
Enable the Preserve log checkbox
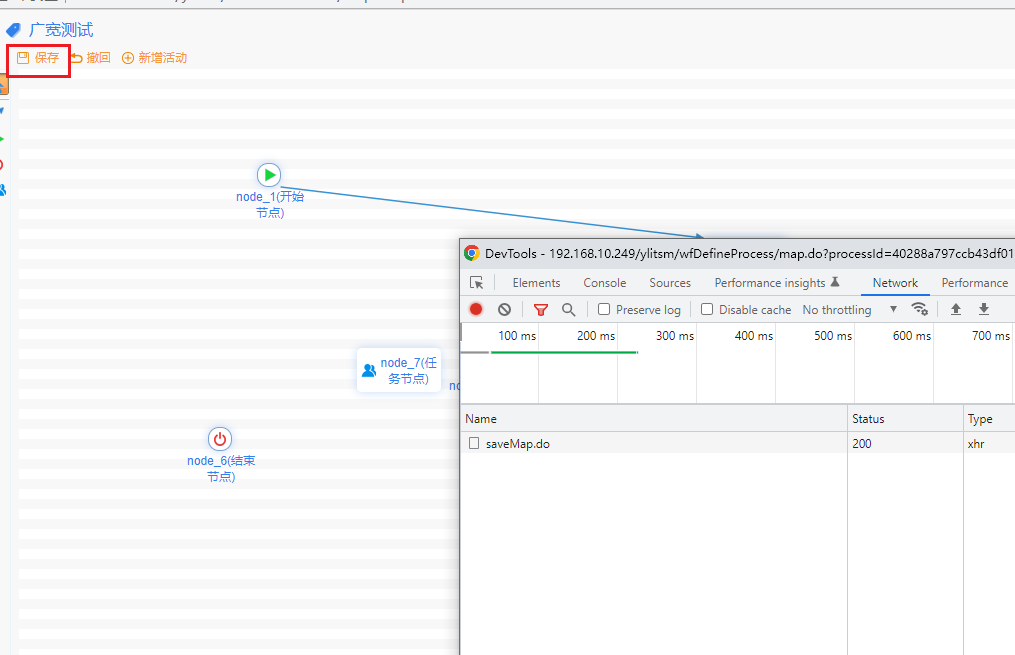(604, 309)
